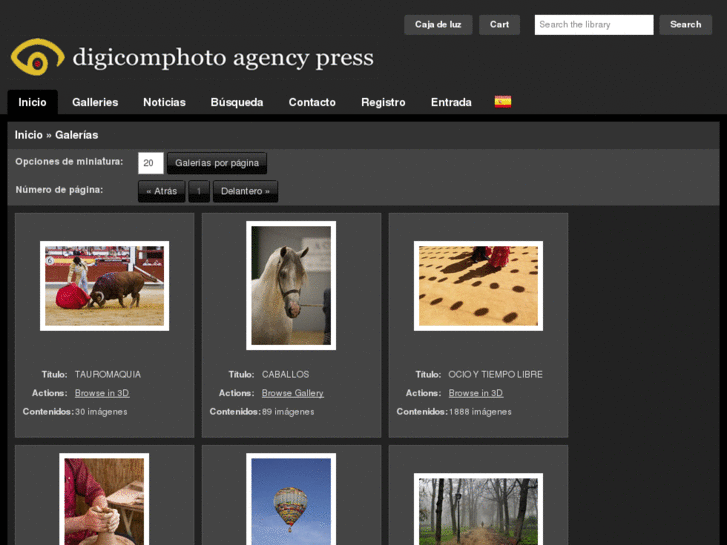Go forward with the Delantero button
The height and width of the screenshot is (545, 727).
point(245,191)
